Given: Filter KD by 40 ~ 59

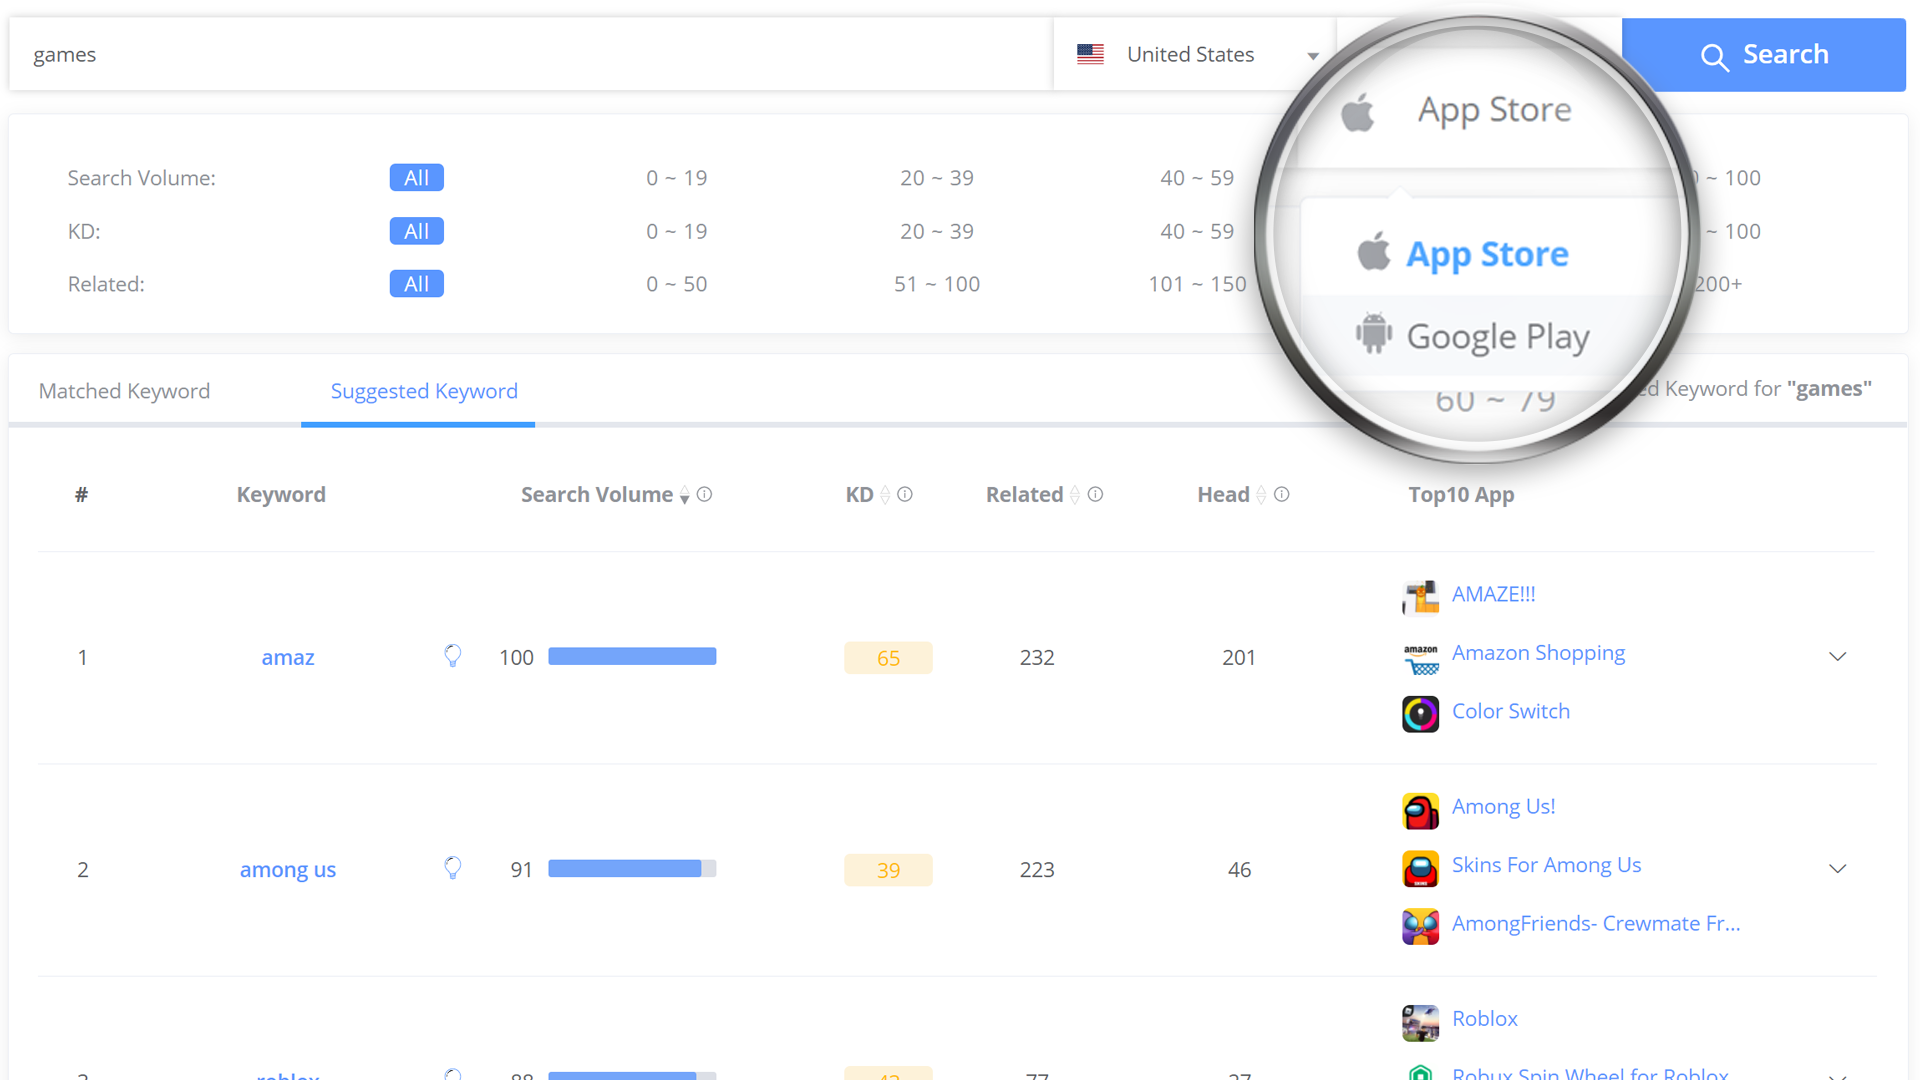Looking at the screenshot, I should point(1197,231).
